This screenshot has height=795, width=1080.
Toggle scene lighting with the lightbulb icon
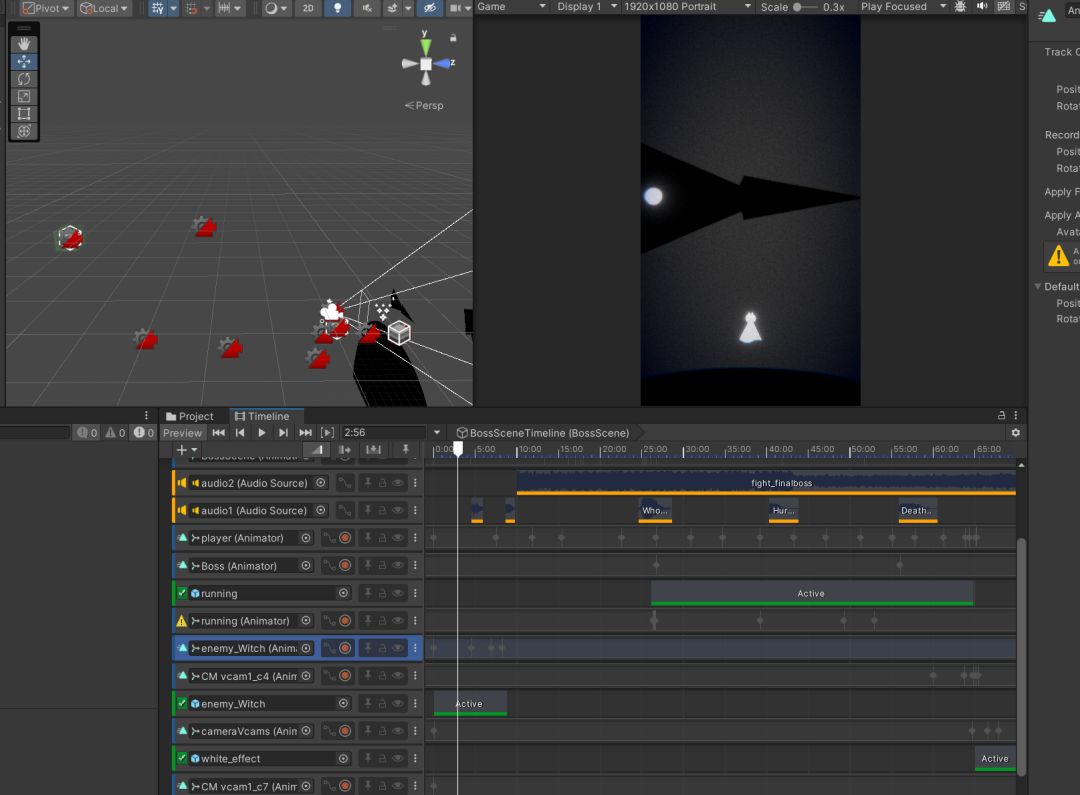[x=337, y=8]
